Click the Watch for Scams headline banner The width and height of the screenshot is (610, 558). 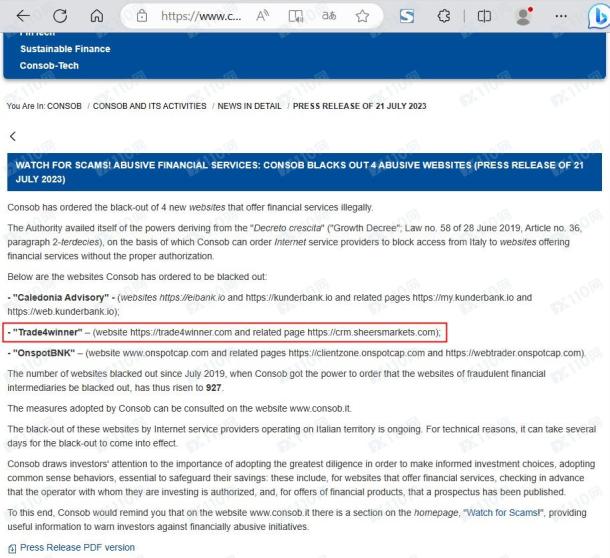(x=304, y=172)
